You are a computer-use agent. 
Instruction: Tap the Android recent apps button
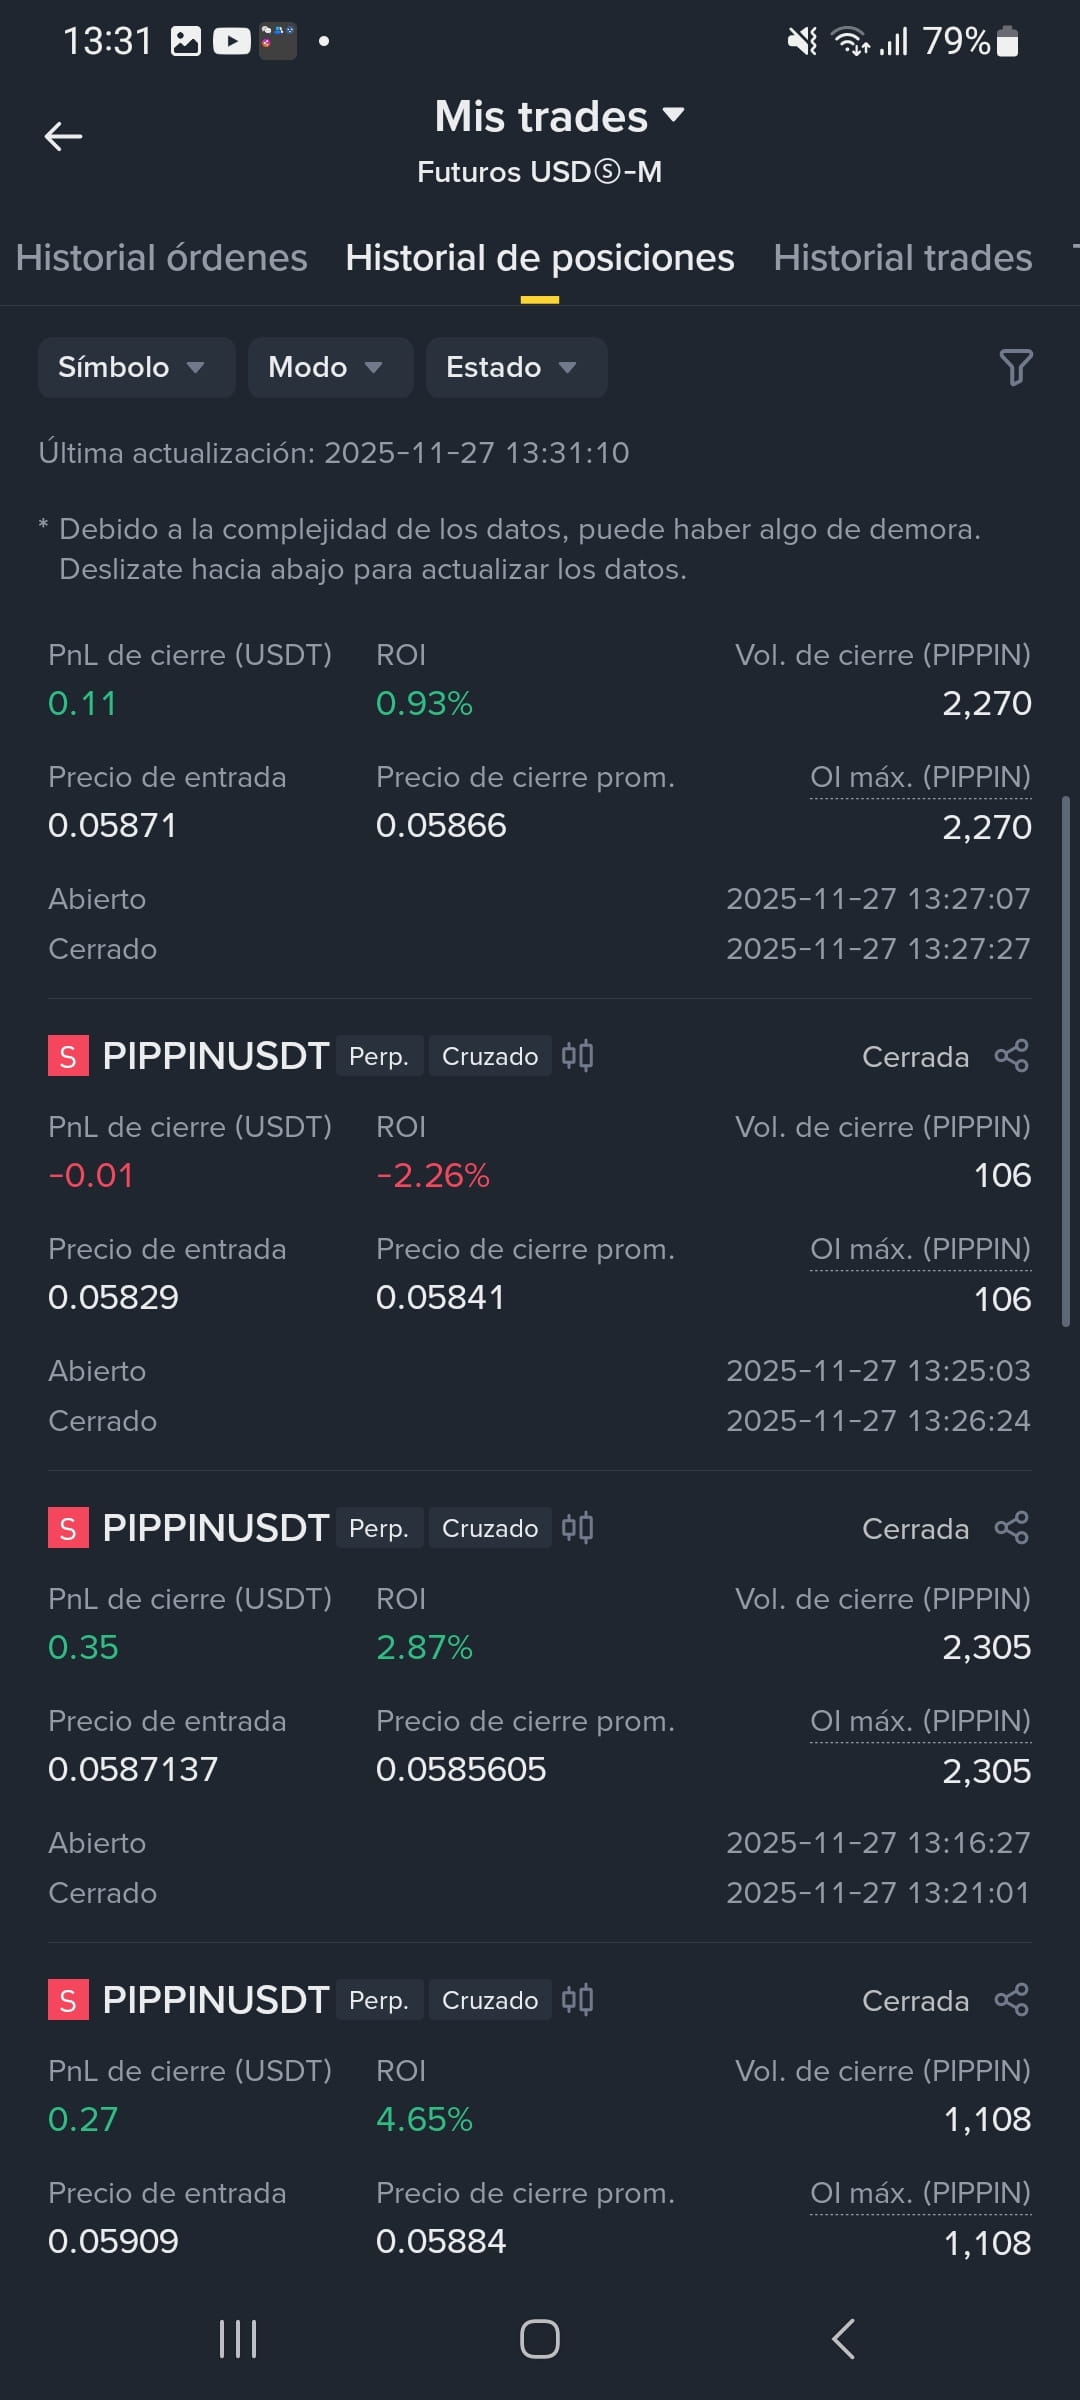[x=238, y=2339]
